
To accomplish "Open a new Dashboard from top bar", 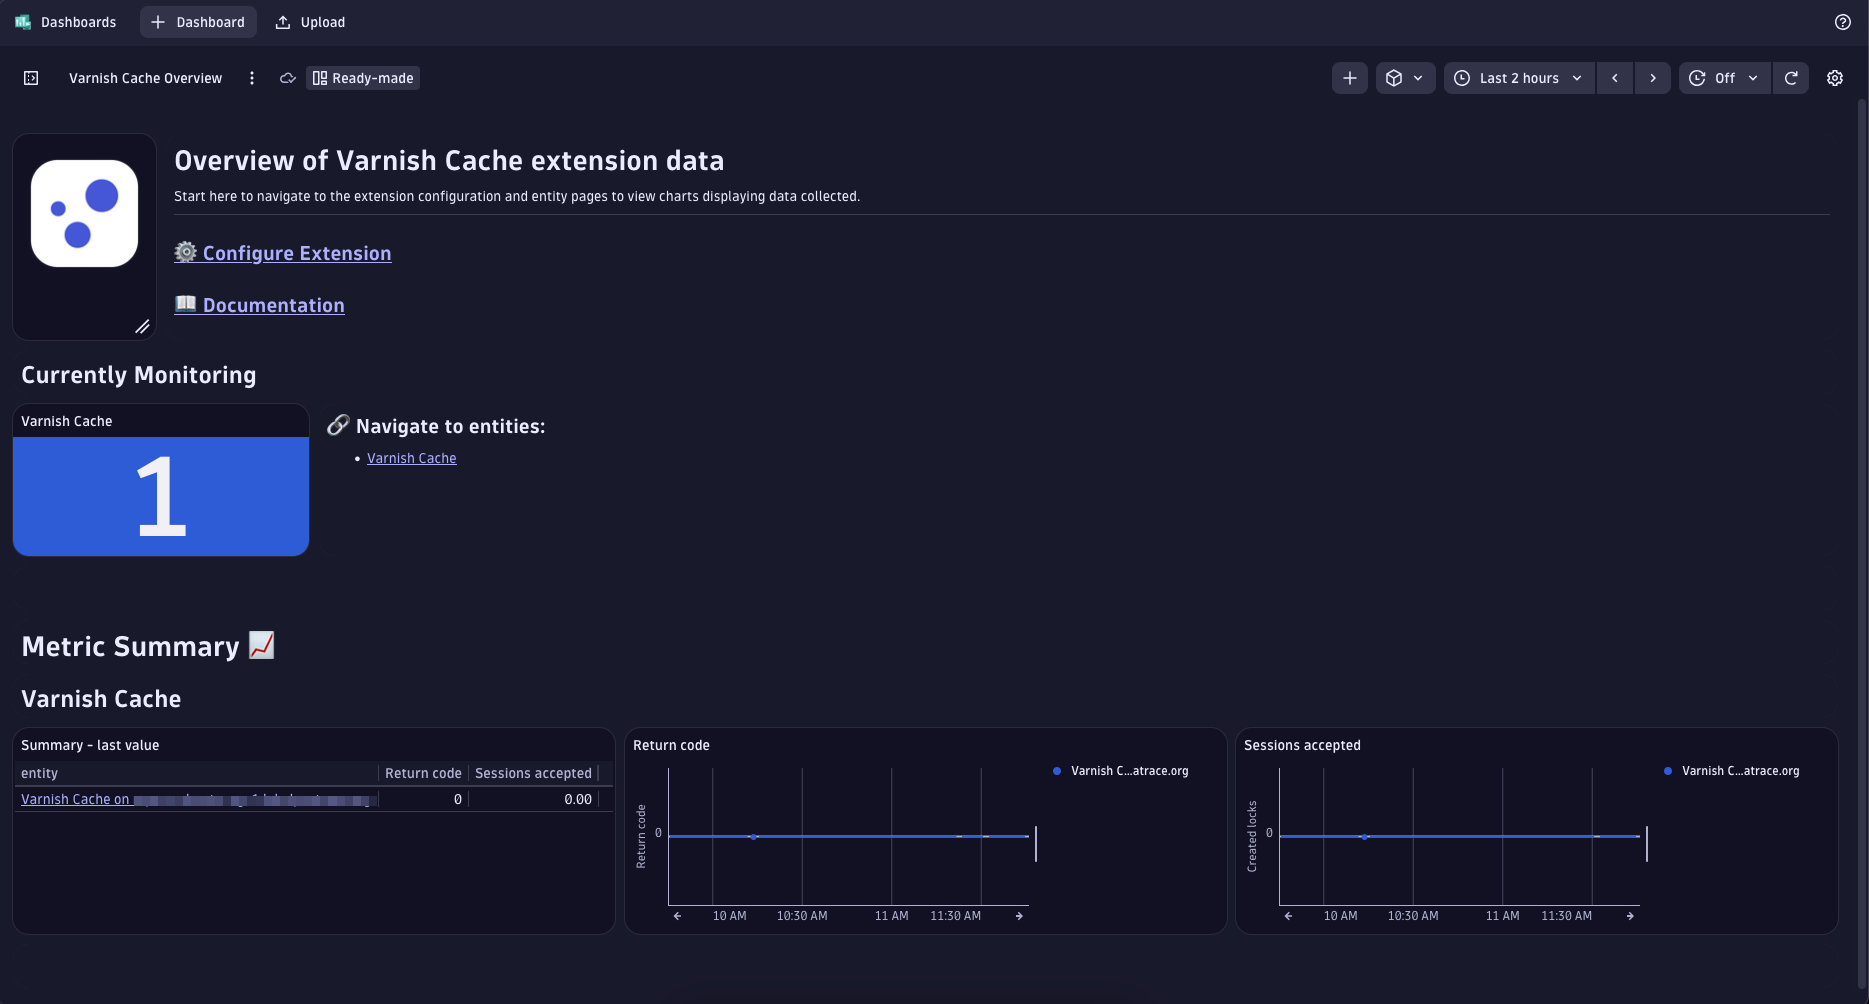I will click(x=197, y=21).
